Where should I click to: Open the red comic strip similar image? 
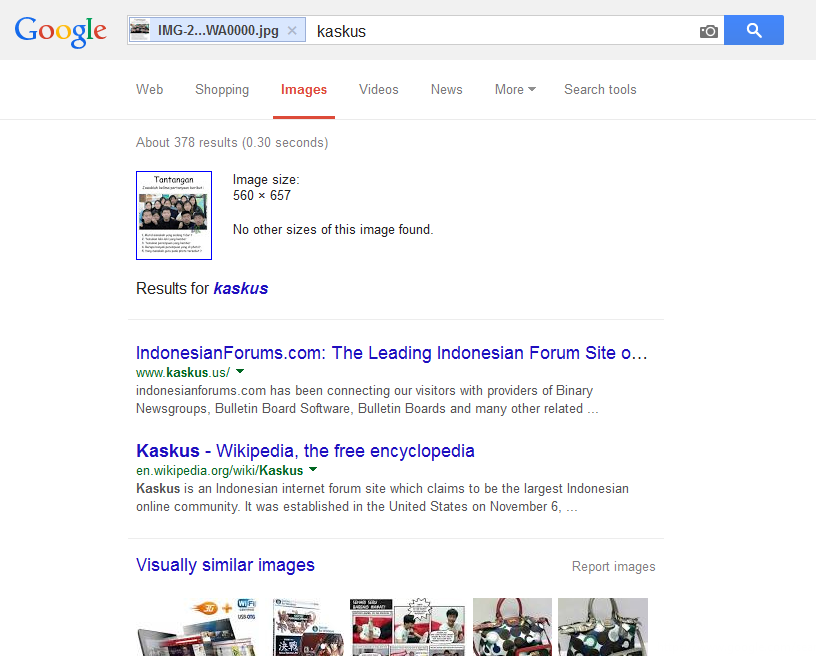coord(407,627)
